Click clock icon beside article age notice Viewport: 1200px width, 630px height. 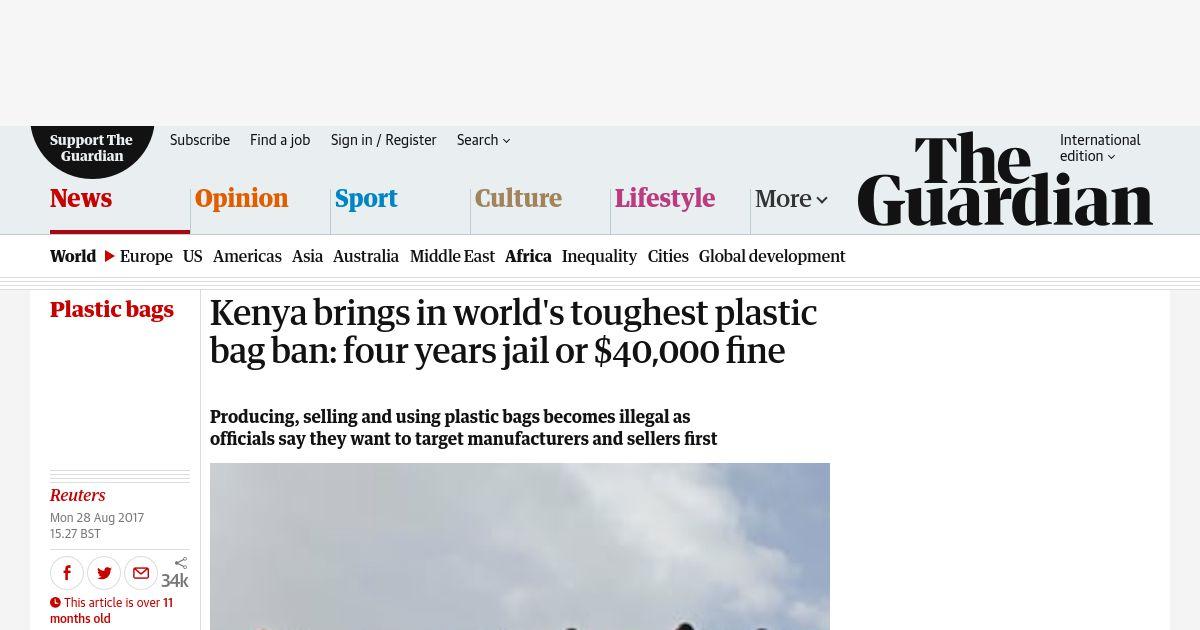[x=55, y=603]
